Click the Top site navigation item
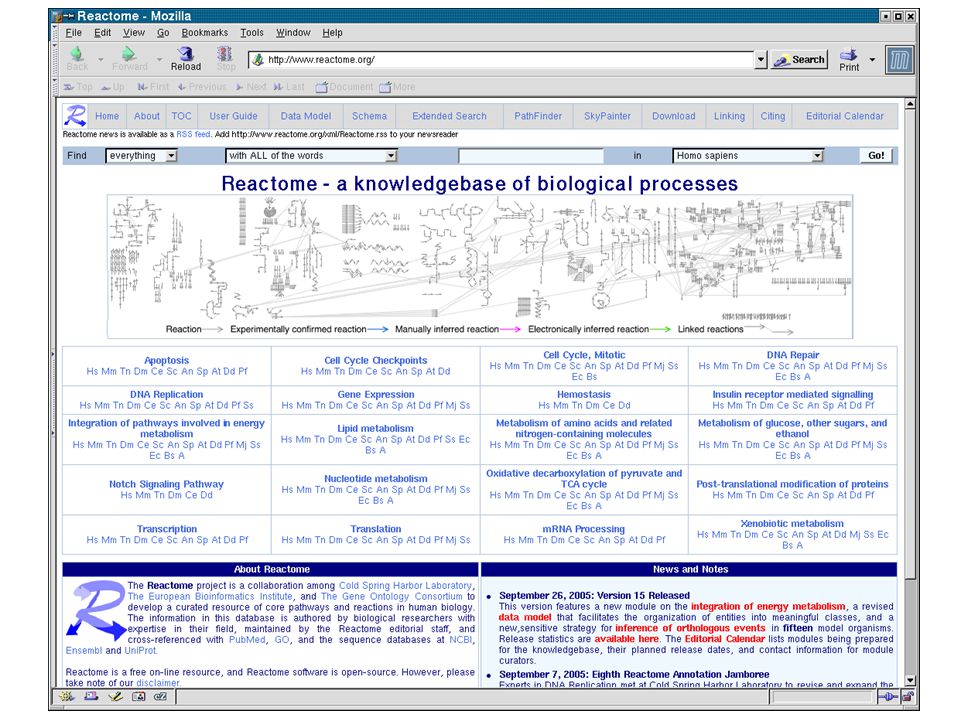The image size is (960, 720). point(78,87)
